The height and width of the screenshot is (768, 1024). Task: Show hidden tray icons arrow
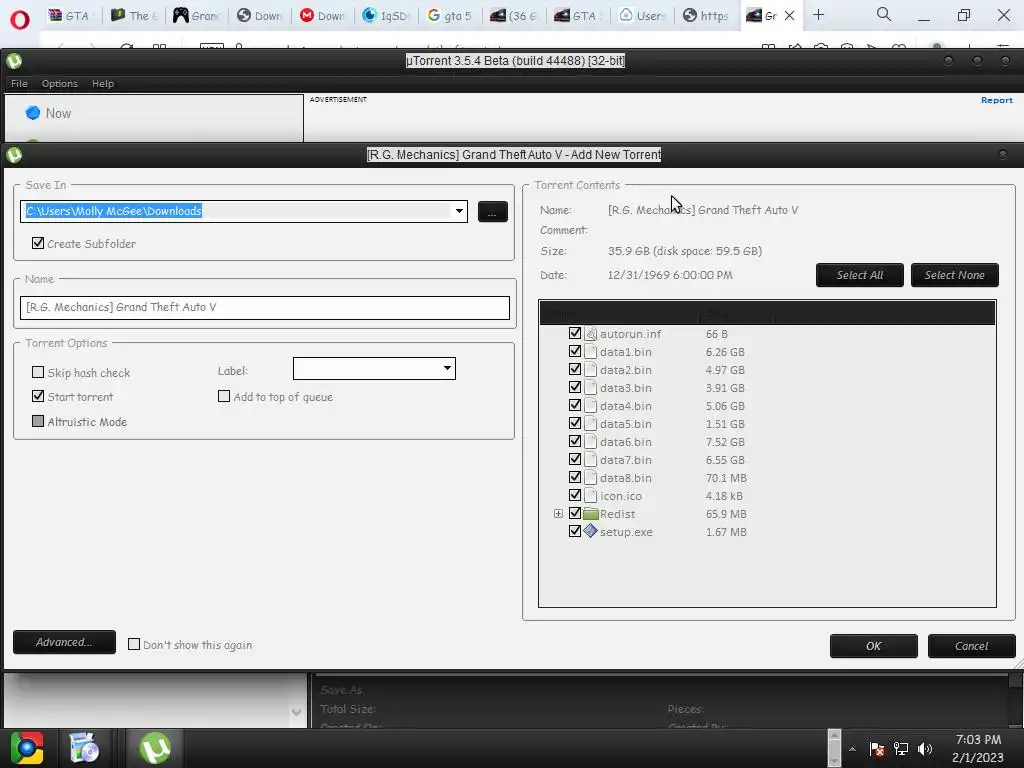tap(852, 749)
